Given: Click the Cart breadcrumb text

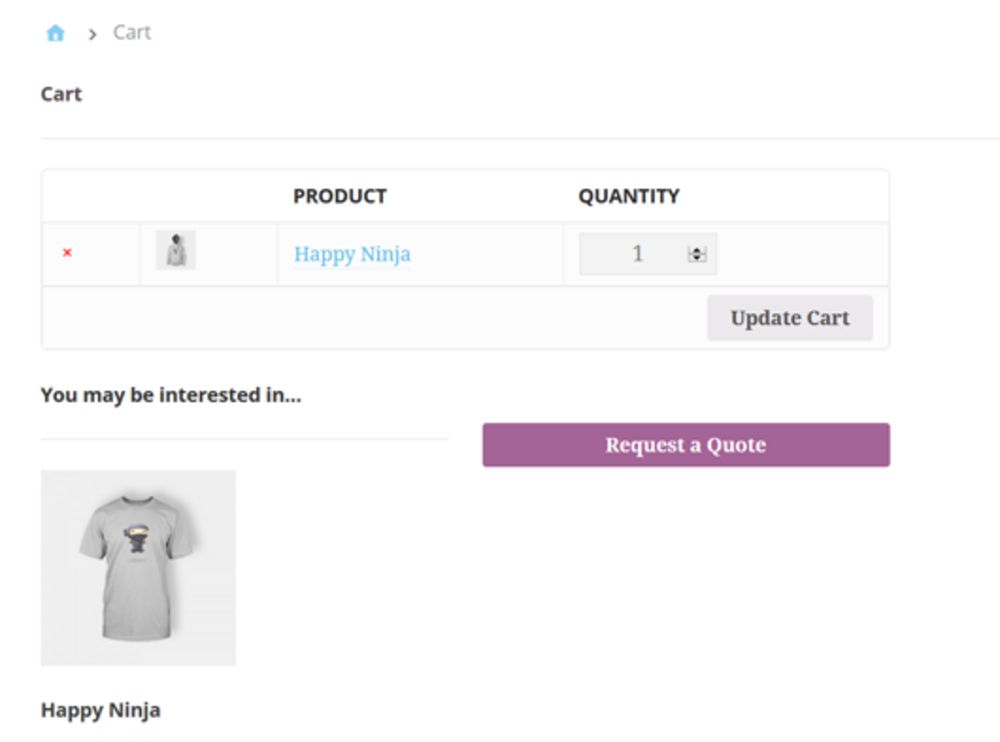Looking at the screenshot, I should (132, 32).
